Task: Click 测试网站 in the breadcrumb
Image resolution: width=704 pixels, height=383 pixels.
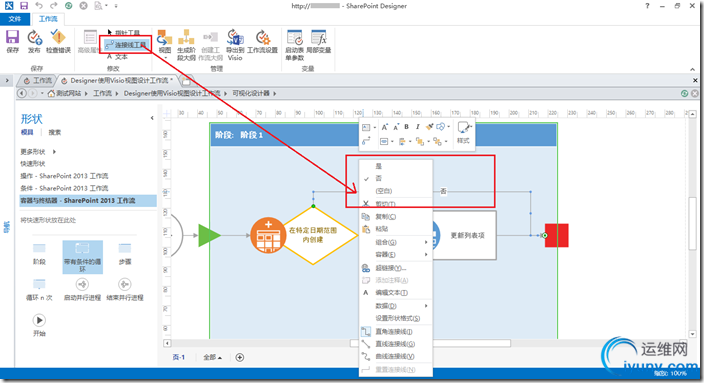Action: click(x=68, y=93)
